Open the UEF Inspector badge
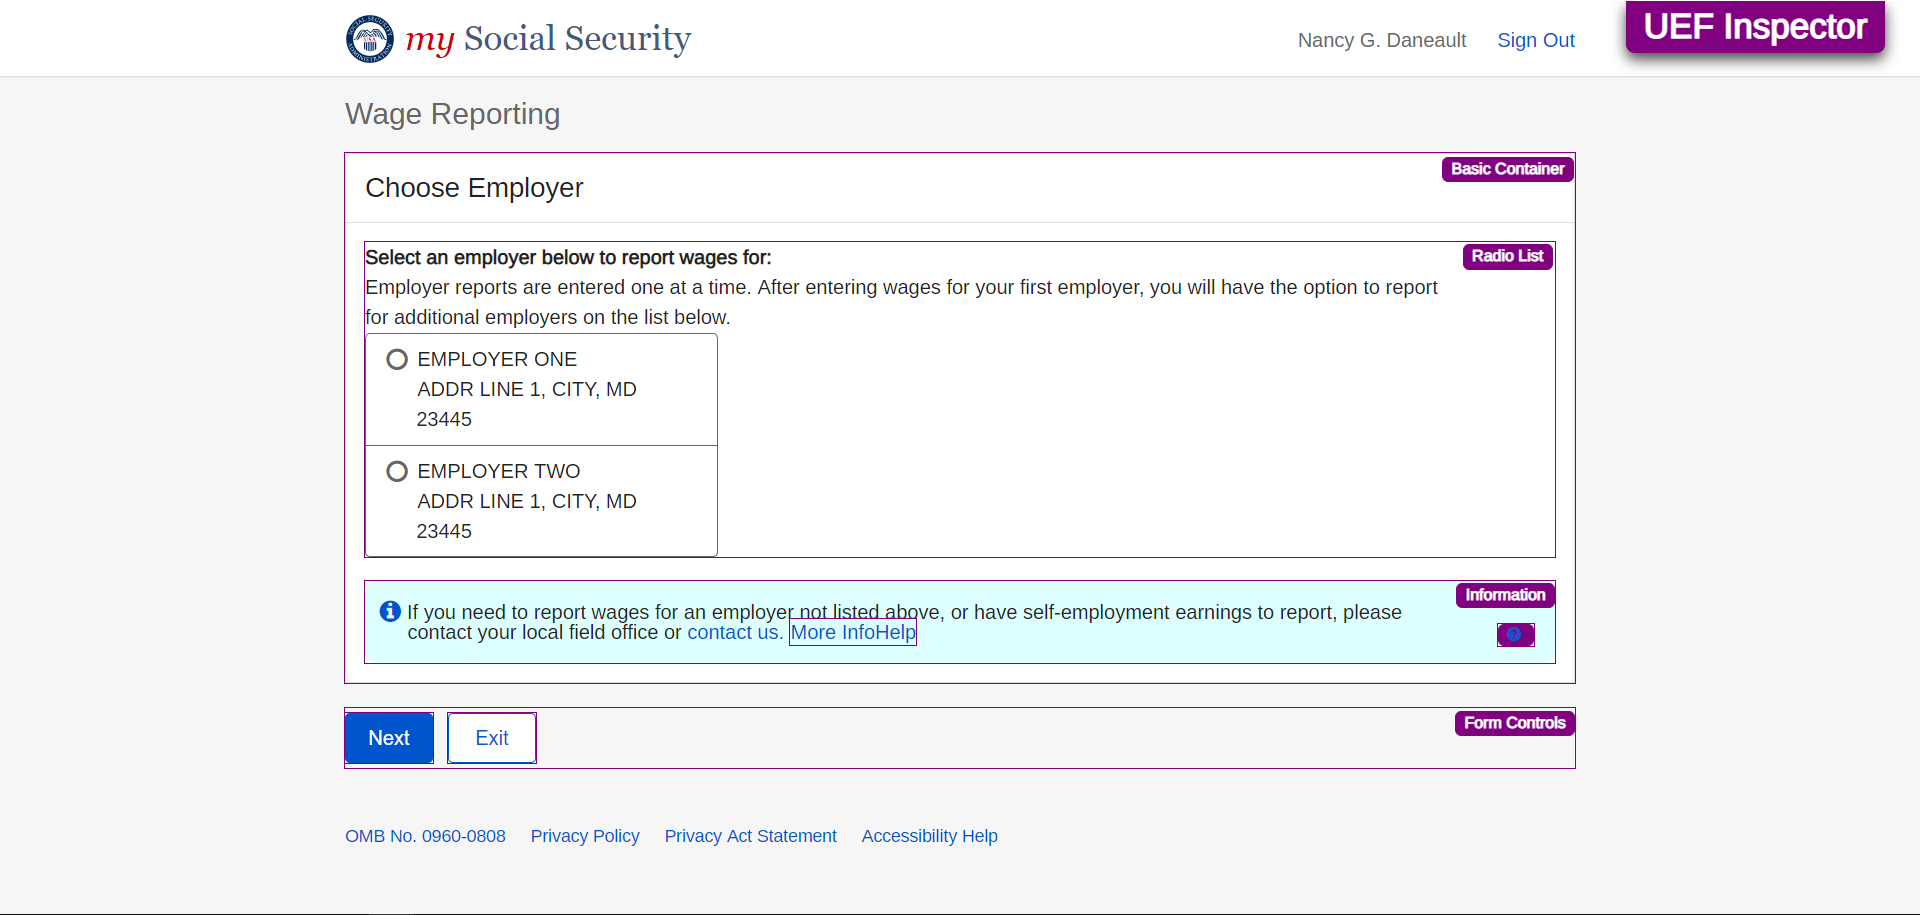The width and height of the screenshot is (1920, 915). (x=1754, y=27)
